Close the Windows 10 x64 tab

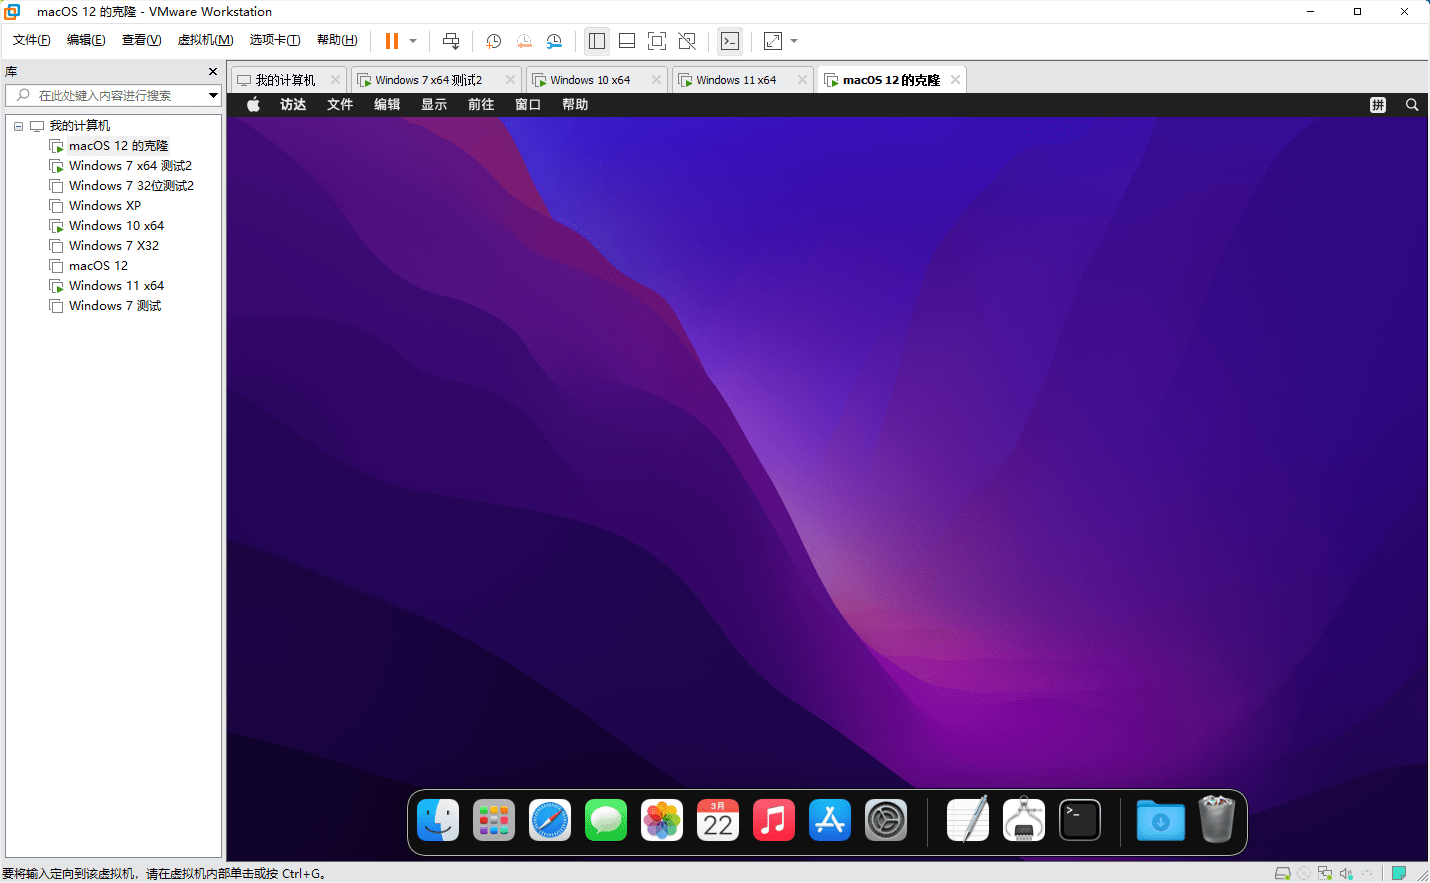(x=656, y=80)
